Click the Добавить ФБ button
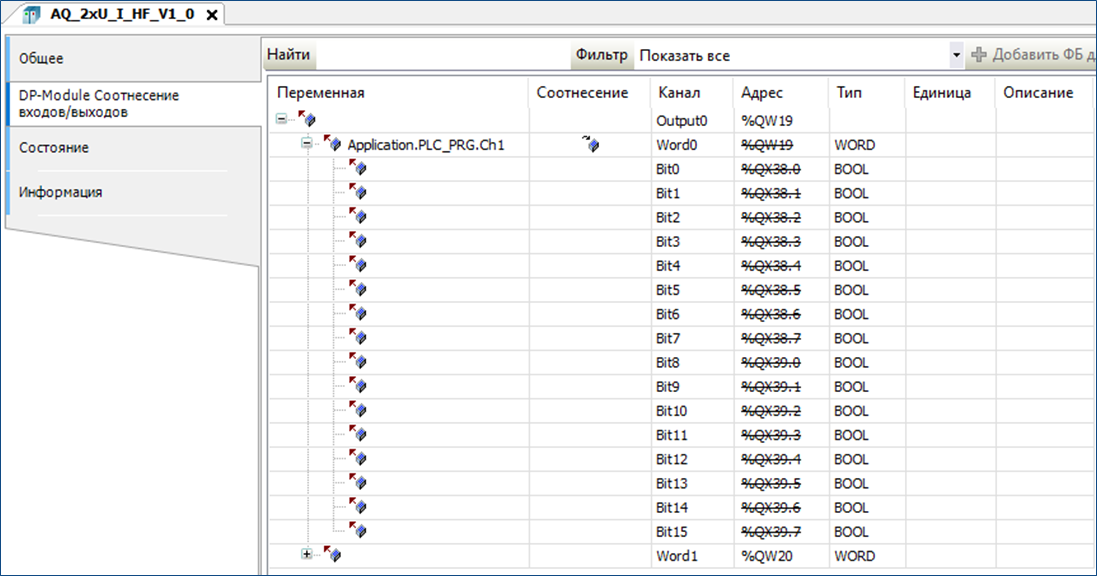Viewport: 1097px width, 576px height. [x=1030, y=55]
